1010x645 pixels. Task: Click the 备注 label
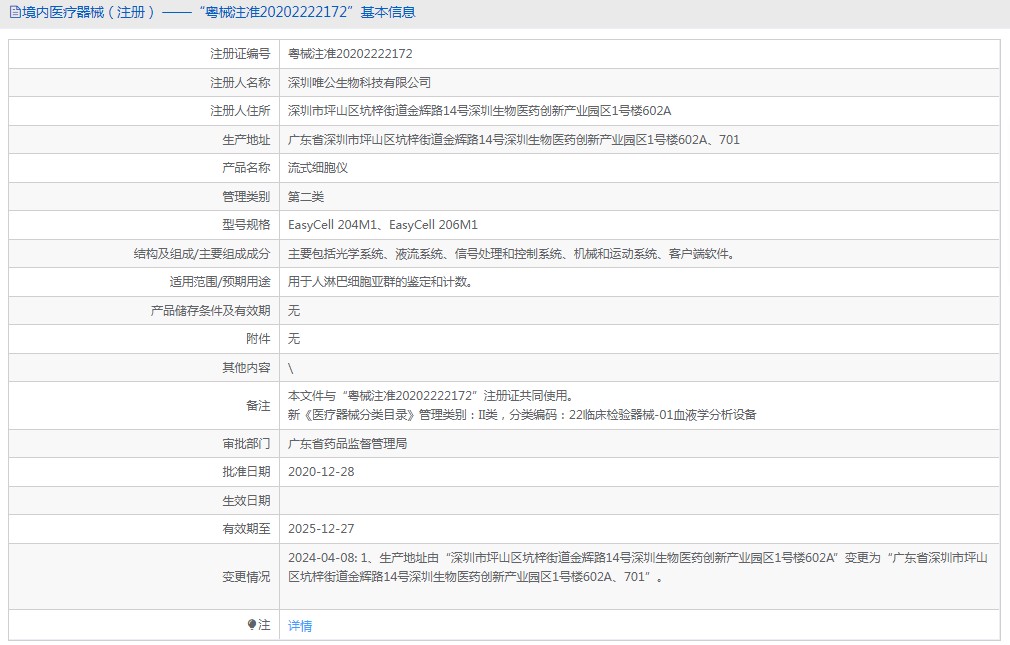258,405
